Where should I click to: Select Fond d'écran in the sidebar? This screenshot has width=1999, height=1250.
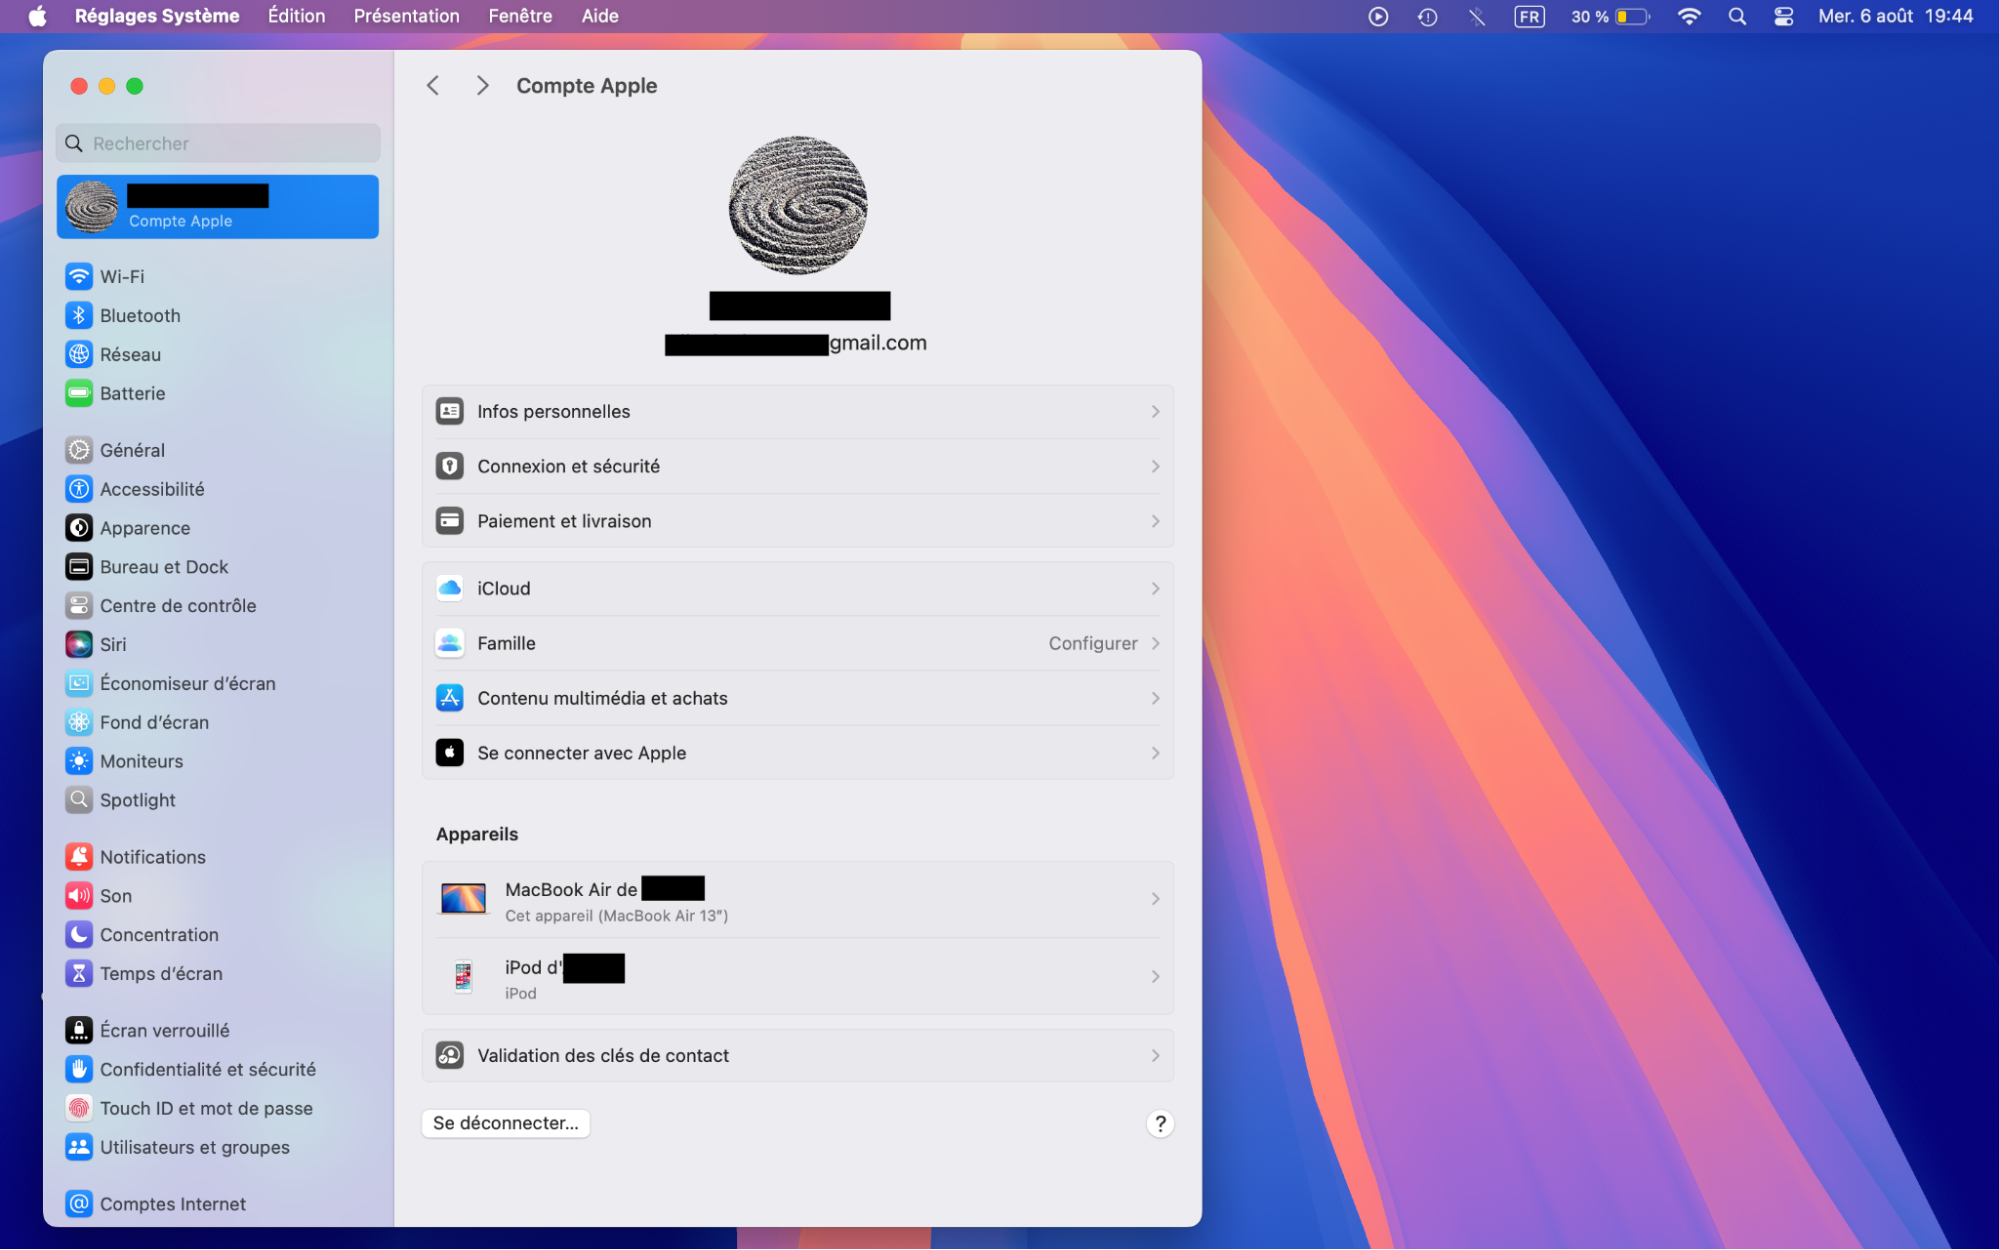(155, 722)
